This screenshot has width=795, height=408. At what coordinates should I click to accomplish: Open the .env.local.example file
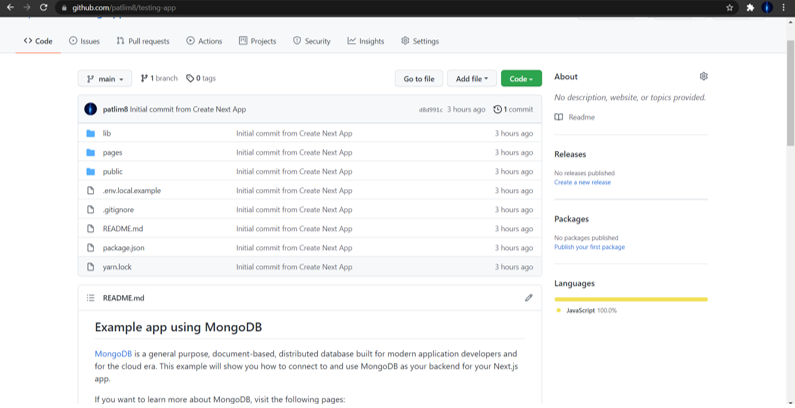(x=132, y=191)
